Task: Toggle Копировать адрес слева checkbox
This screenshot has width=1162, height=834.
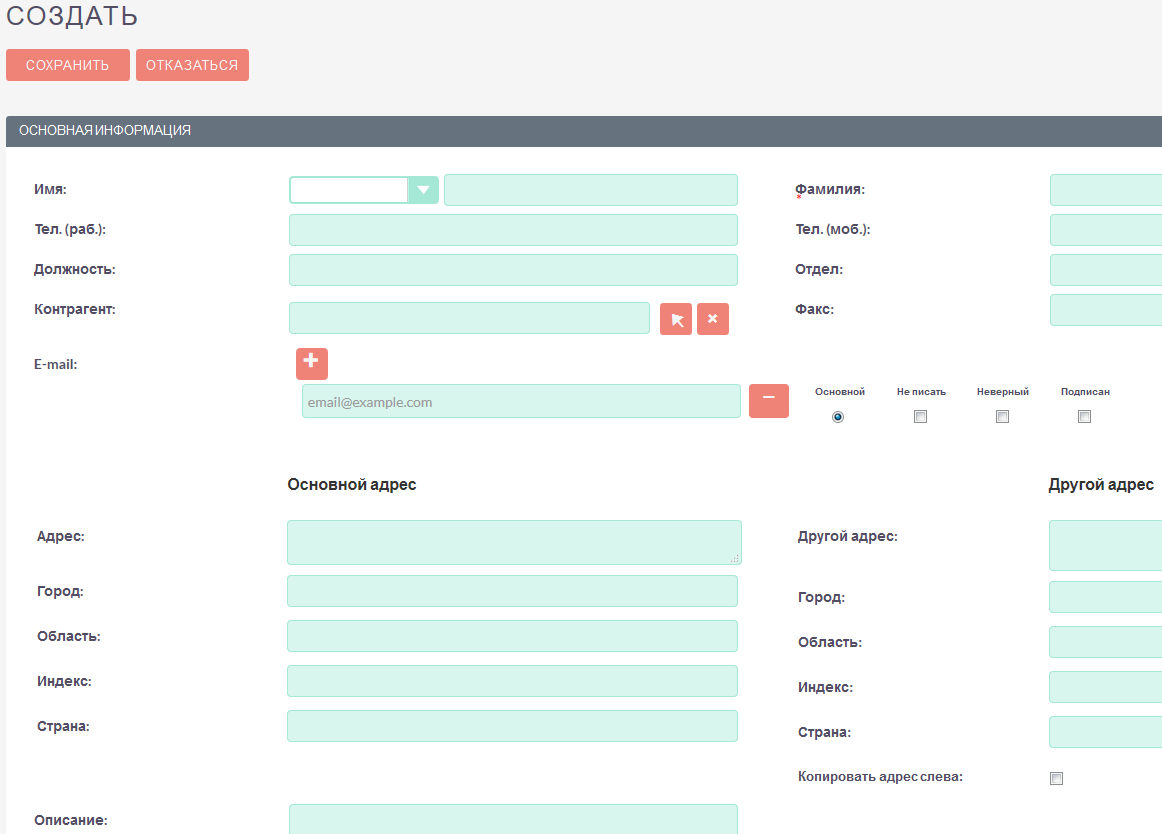Action: click(1056, 779)
